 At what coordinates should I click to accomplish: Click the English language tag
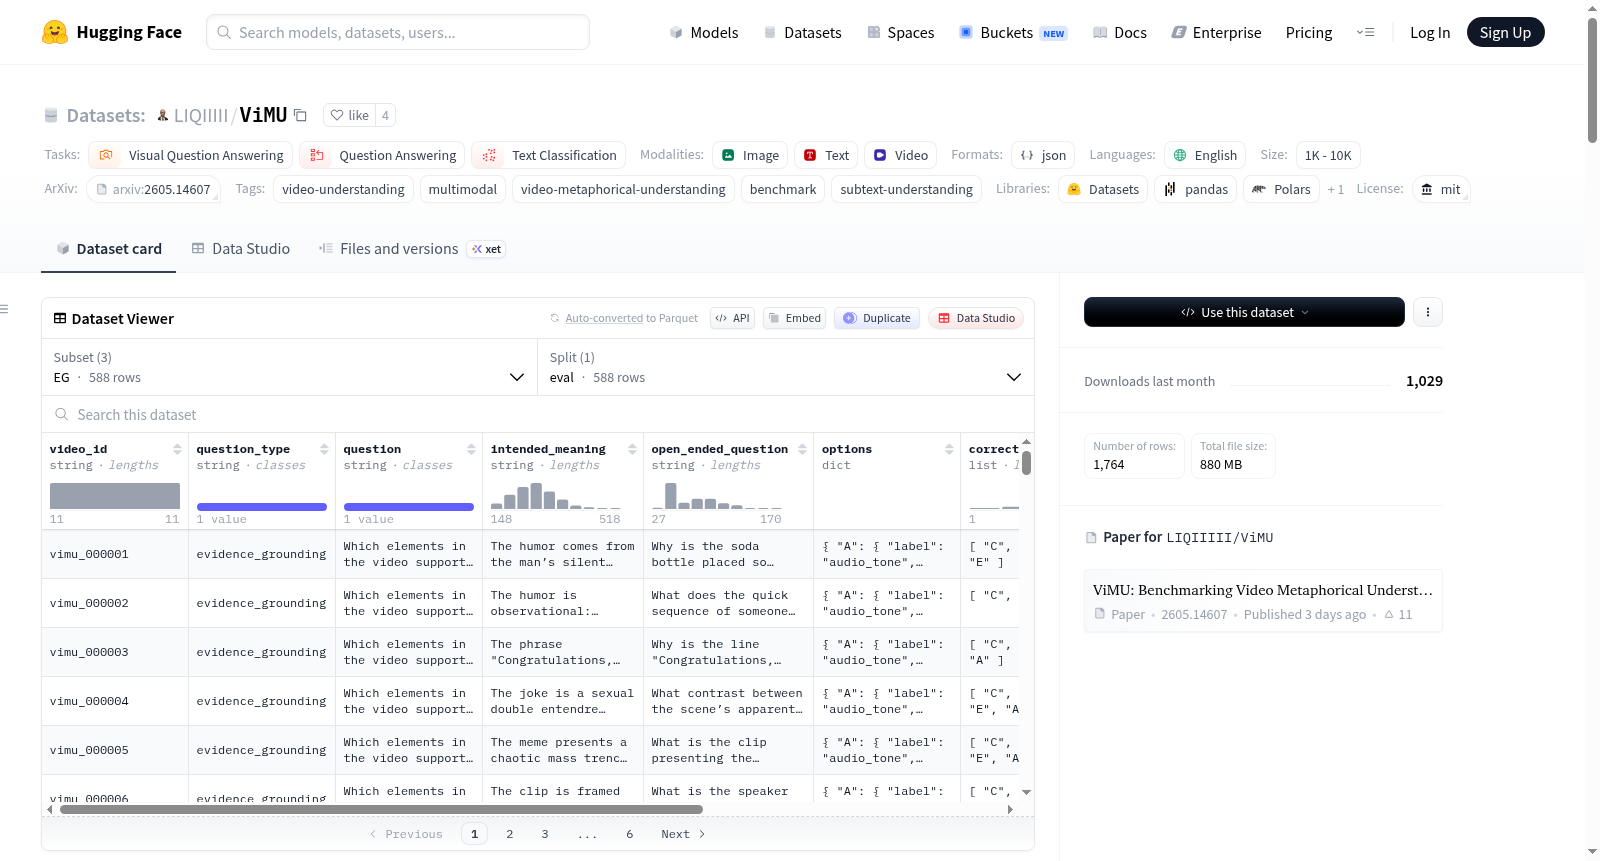(1205, 155)
